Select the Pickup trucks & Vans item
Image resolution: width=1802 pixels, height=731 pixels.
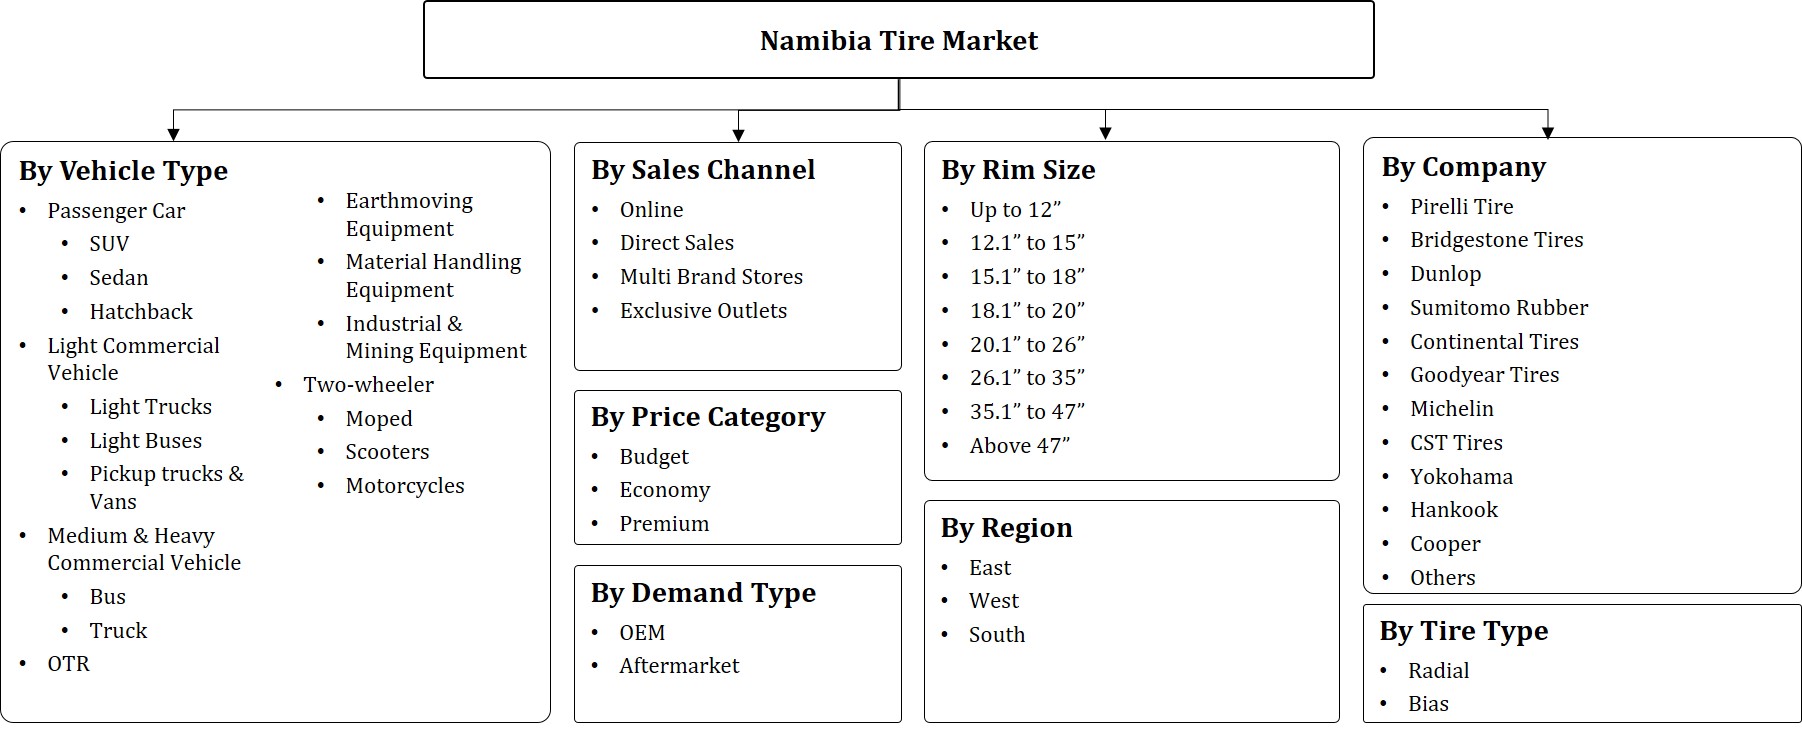tap(166, 488)
